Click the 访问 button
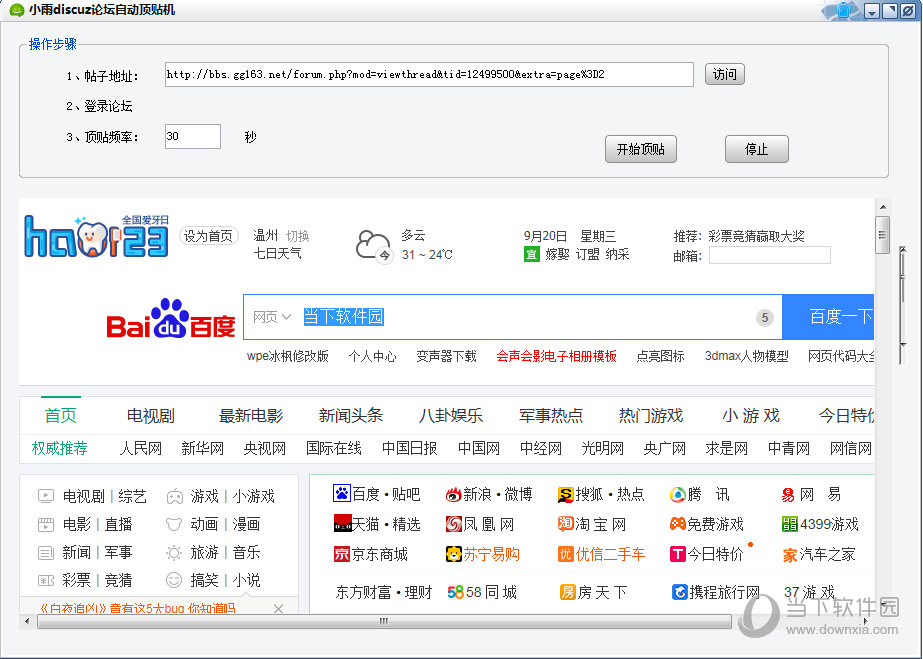This screenshot has height=659, width=923. pos(725,74)
